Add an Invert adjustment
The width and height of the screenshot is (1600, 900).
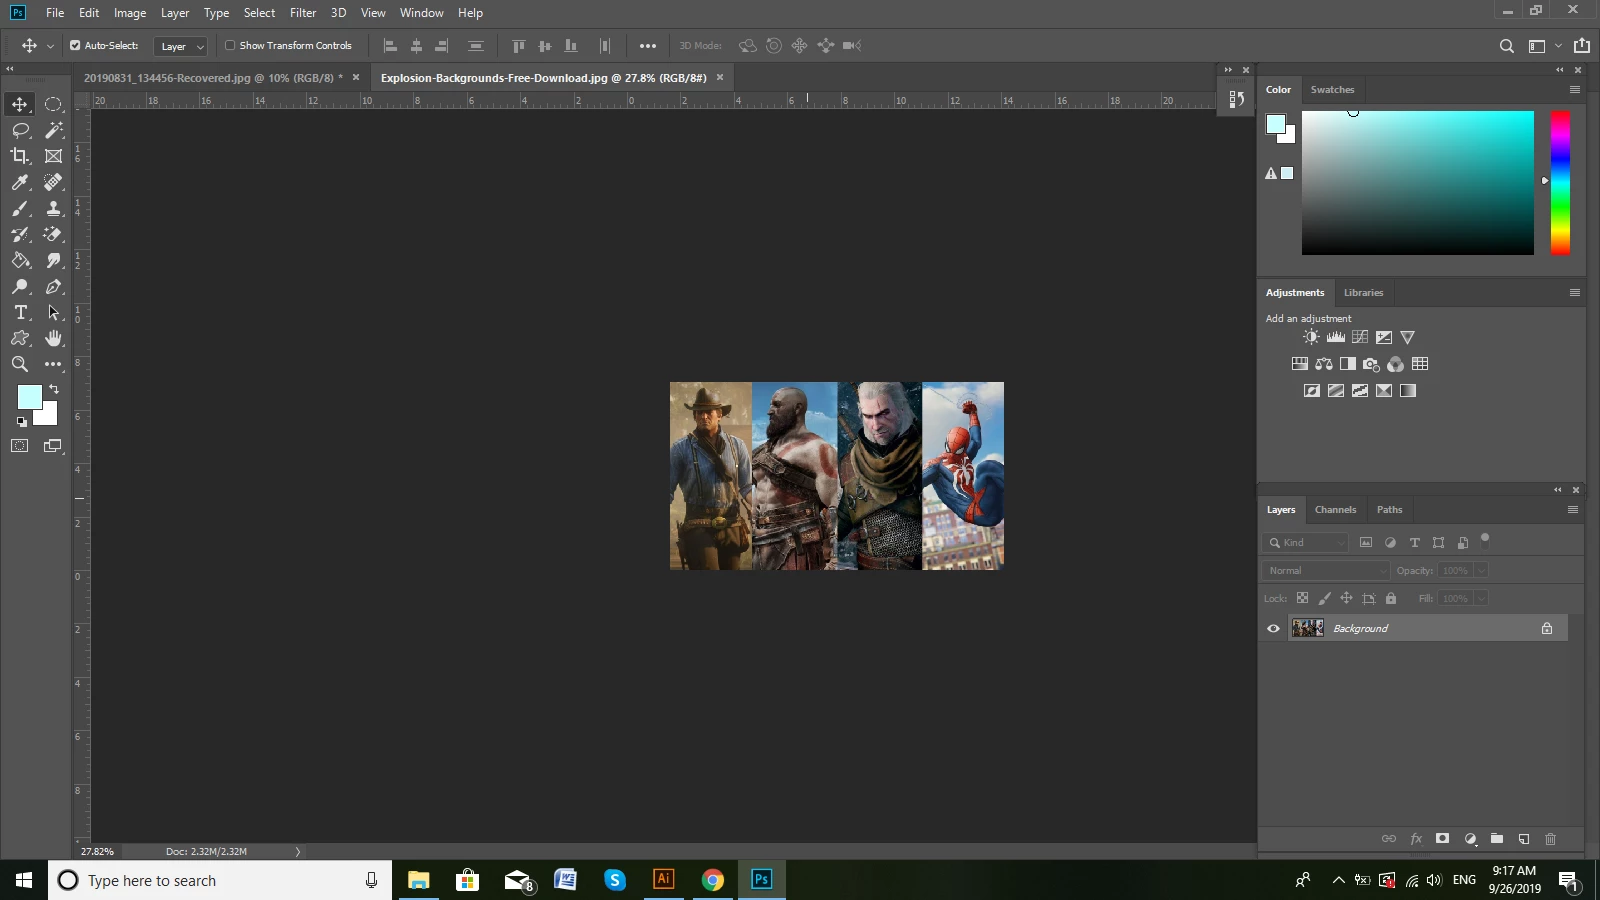pos(1311,391)
